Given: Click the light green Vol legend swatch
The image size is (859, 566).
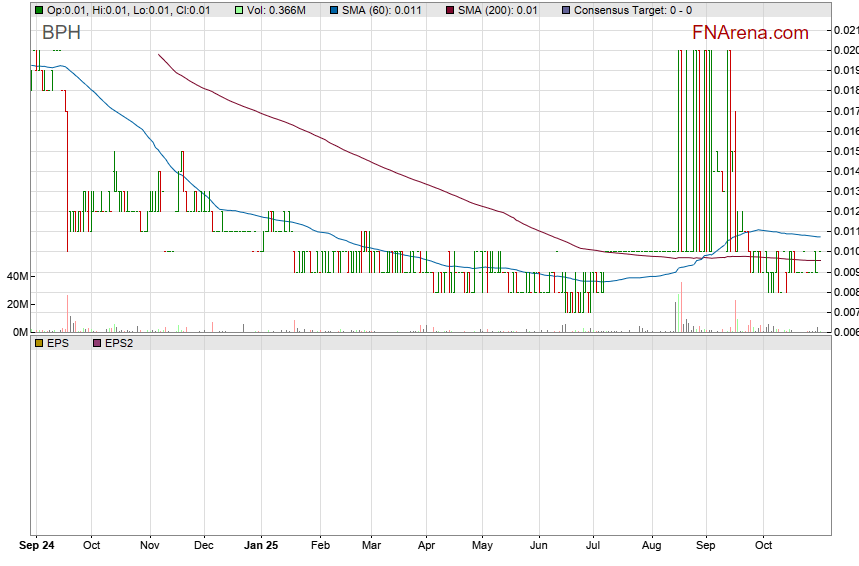Looking at the screenshot, I should pos(239,10).
